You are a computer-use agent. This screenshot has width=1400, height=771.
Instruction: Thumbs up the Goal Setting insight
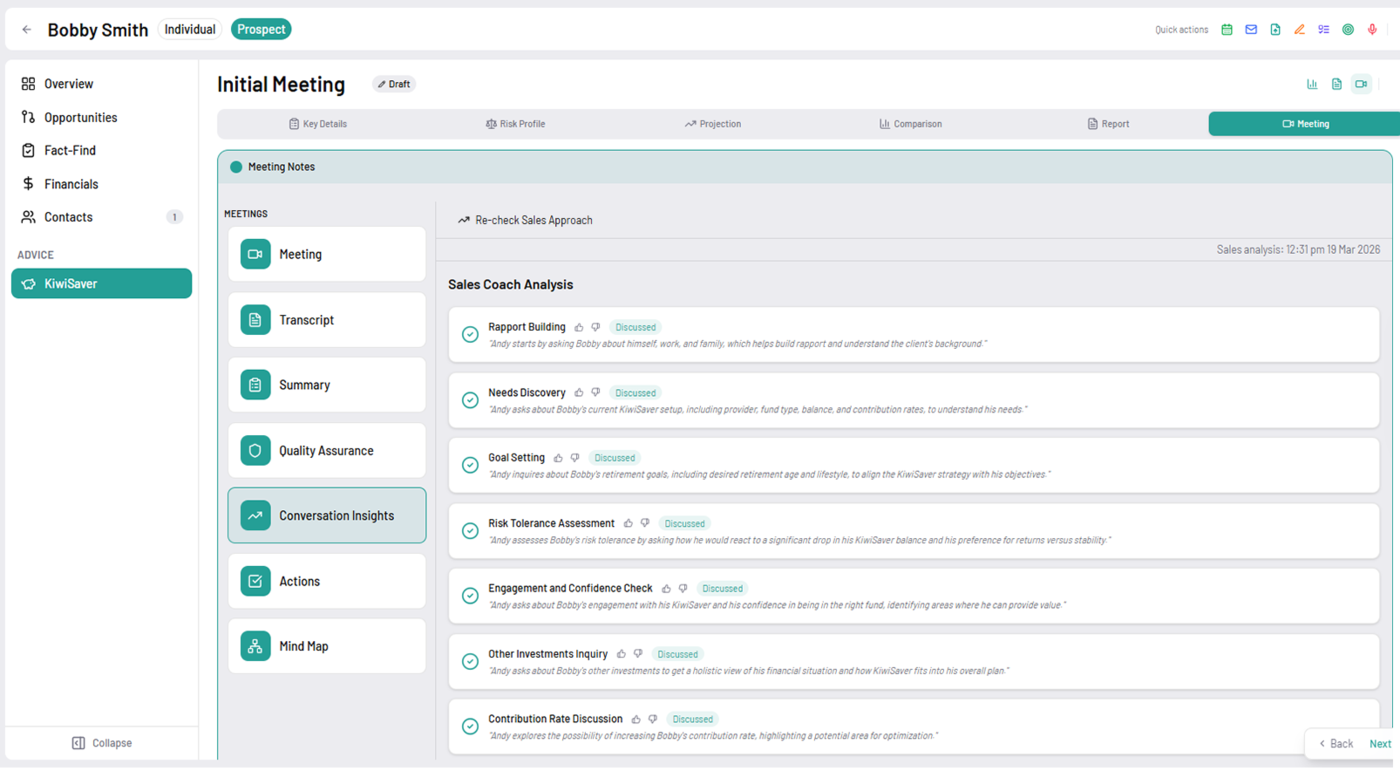[x=556, y=457]
